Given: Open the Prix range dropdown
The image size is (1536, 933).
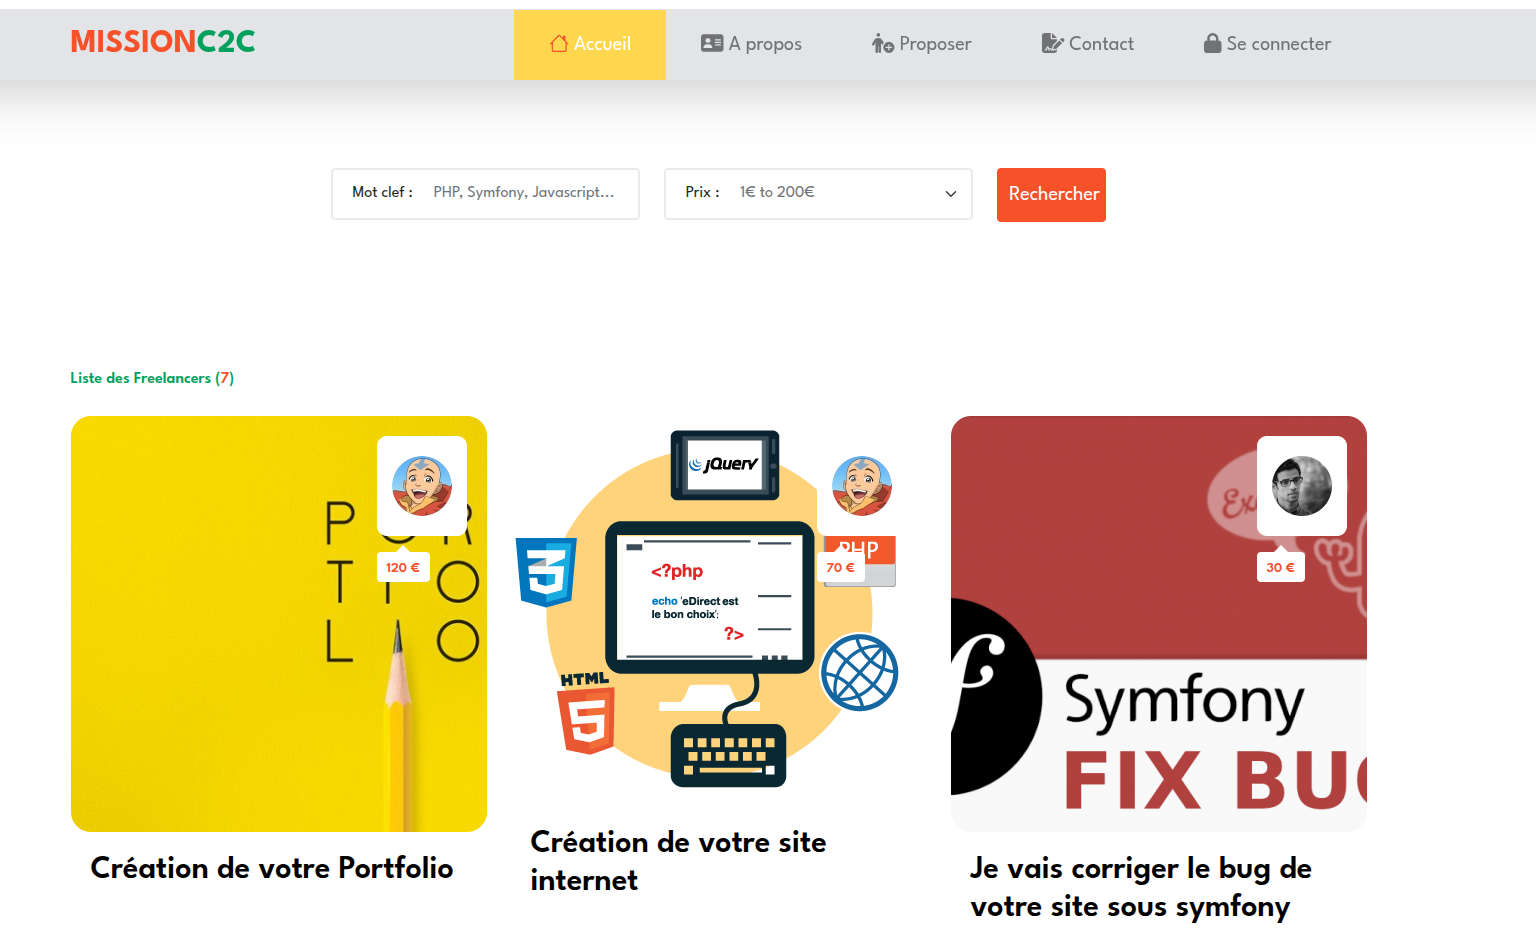Looking at the screenshot, I should tap(818, 193).
